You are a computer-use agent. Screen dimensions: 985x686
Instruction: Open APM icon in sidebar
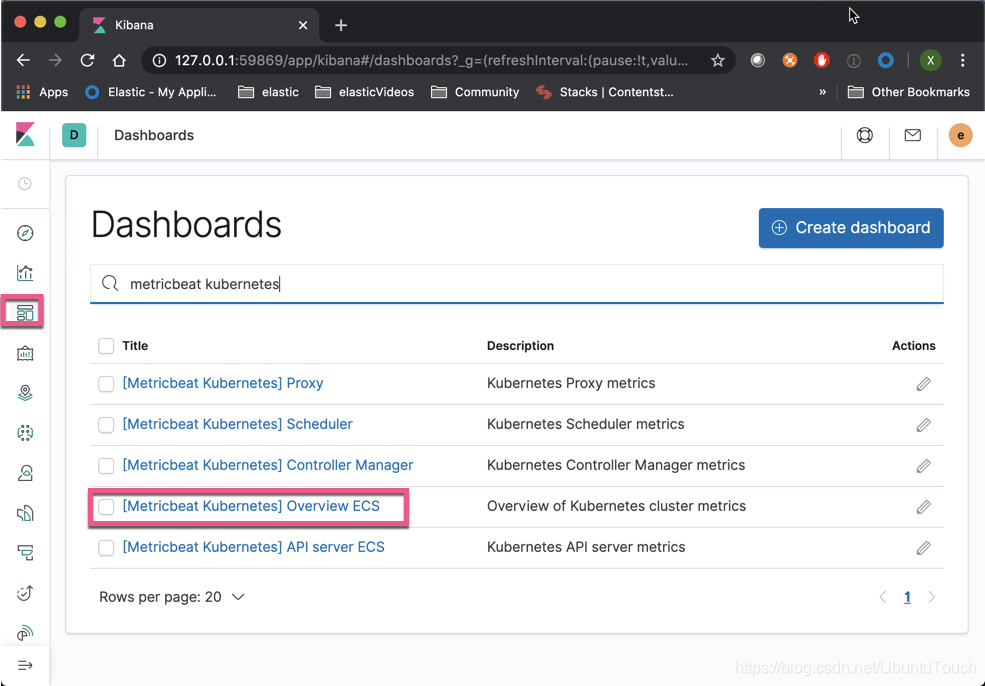click(x=24, y=553)
